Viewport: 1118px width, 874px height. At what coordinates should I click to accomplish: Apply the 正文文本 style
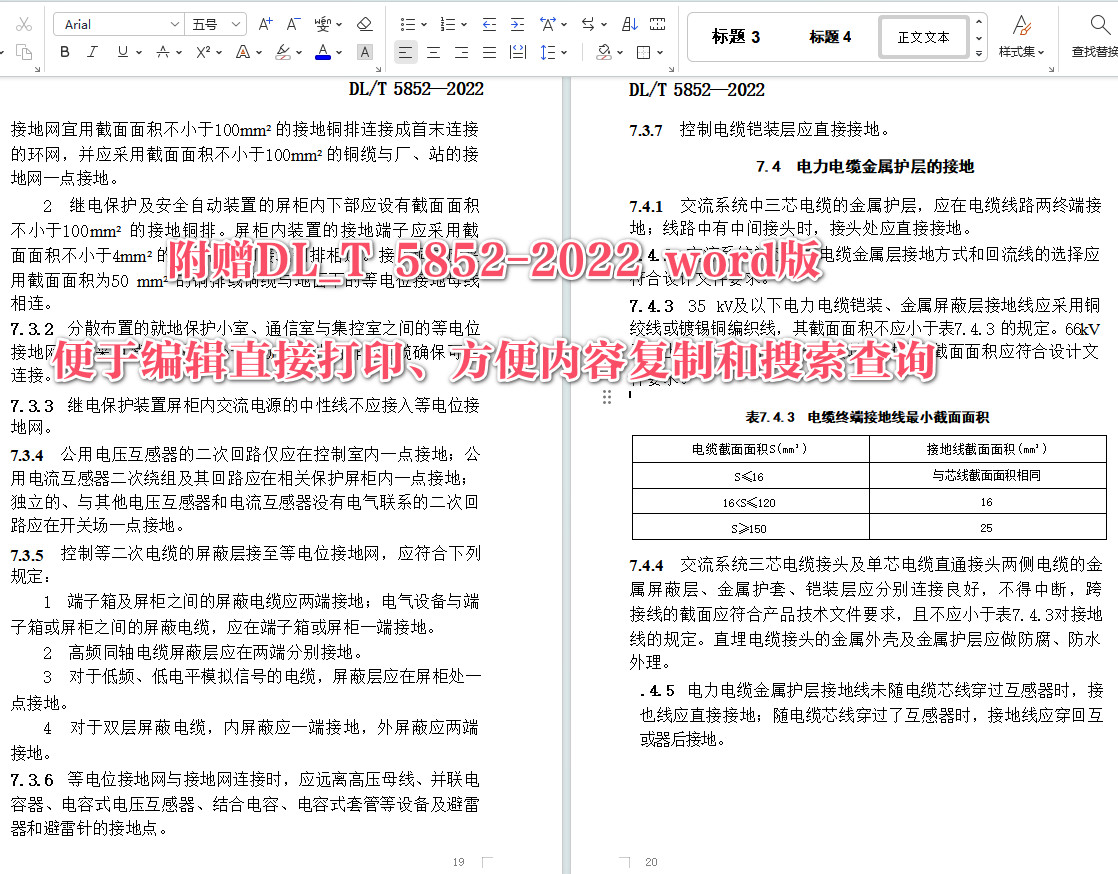tap(922, 36)
